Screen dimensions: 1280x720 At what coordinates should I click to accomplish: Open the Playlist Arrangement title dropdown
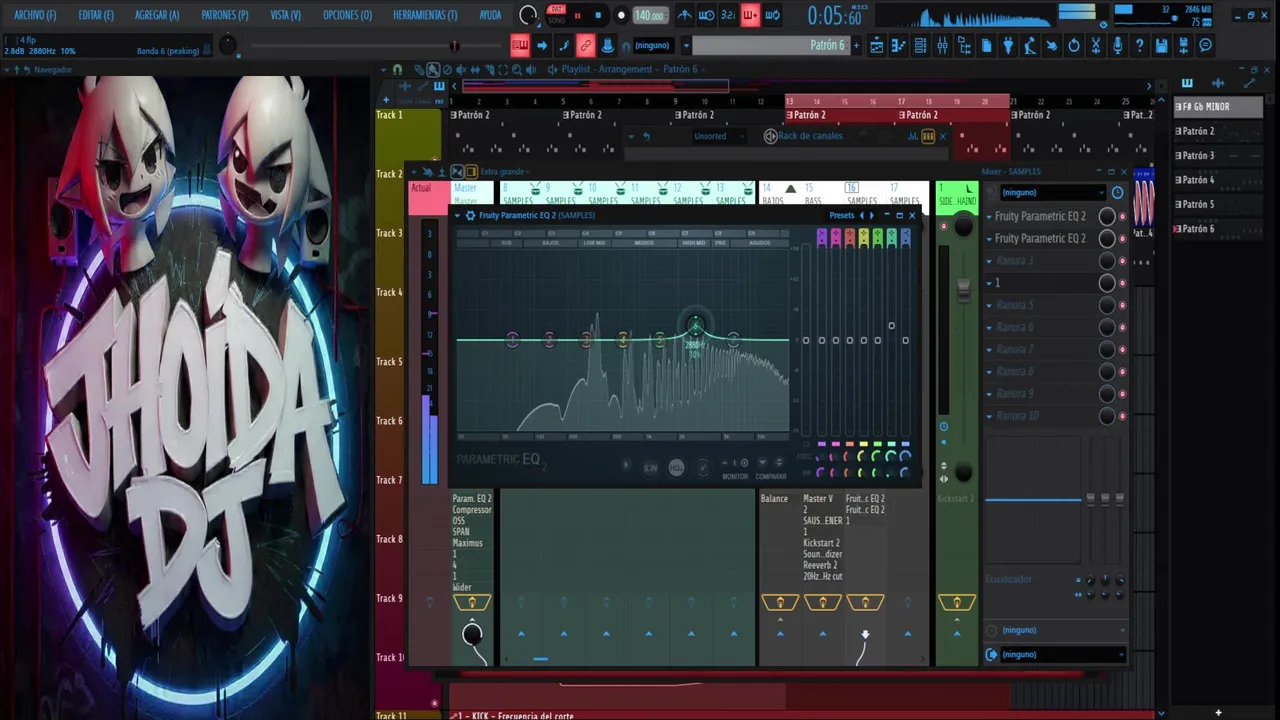point(629,69)
